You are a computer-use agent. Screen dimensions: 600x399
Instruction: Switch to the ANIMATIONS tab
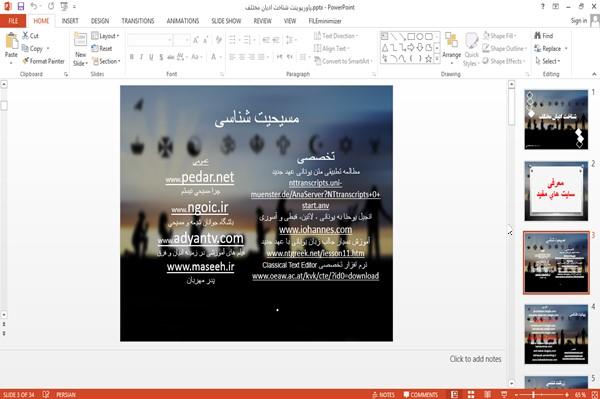[183, 21]
